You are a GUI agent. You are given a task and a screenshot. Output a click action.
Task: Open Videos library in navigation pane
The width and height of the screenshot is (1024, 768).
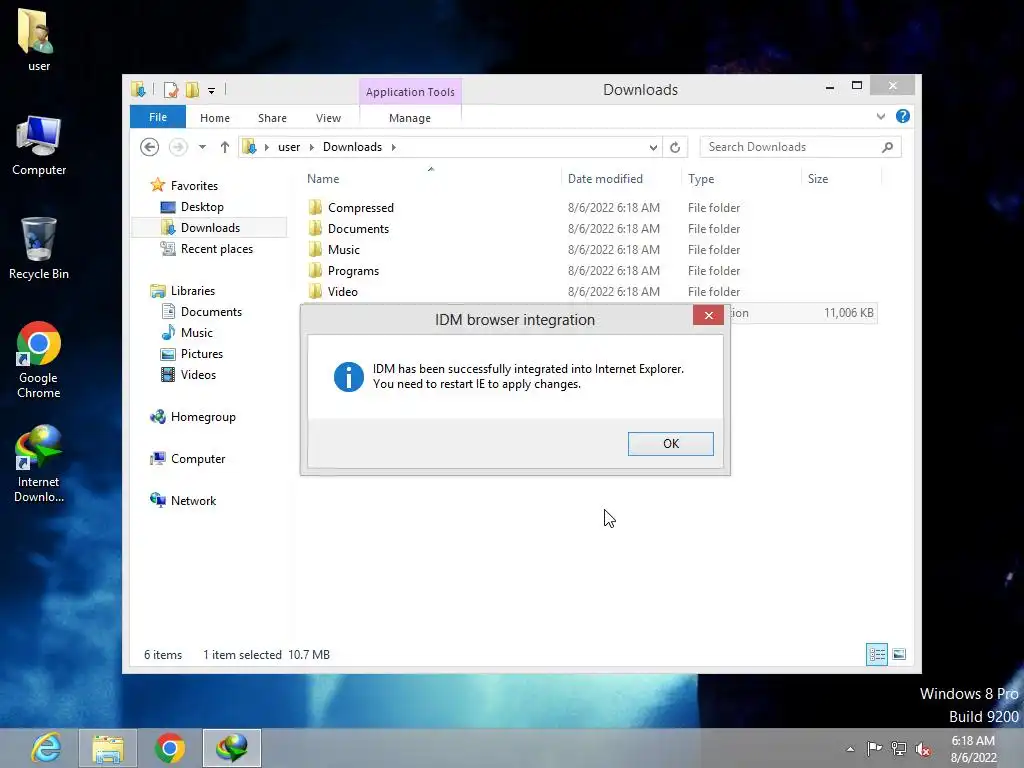pyautogui.click(x=198, y=374)
